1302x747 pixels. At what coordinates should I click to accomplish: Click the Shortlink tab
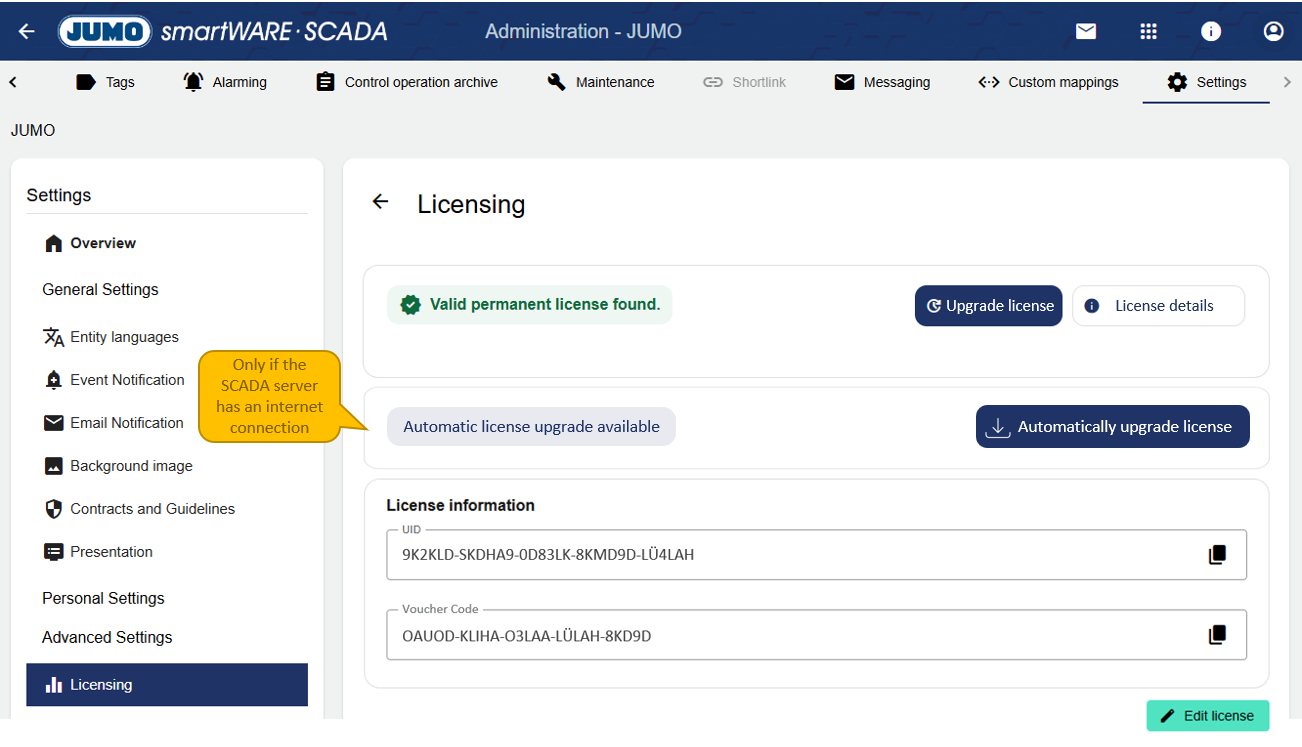click(744, 82)
